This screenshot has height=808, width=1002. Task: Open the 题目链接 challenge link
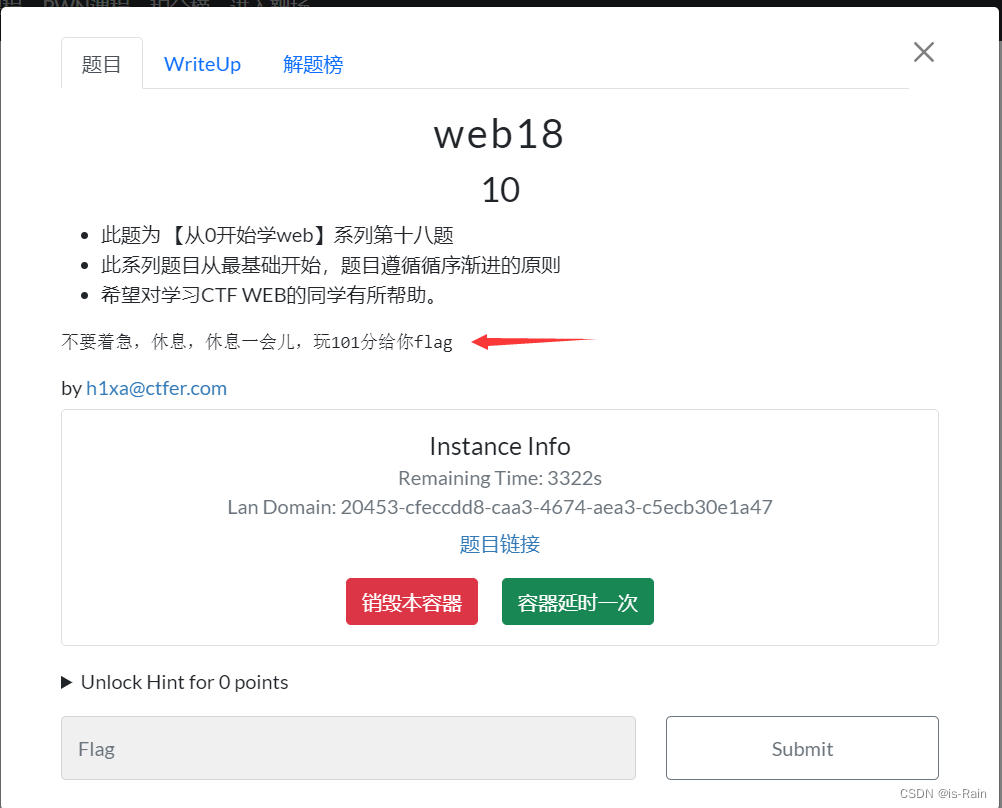tap(499, 544)
